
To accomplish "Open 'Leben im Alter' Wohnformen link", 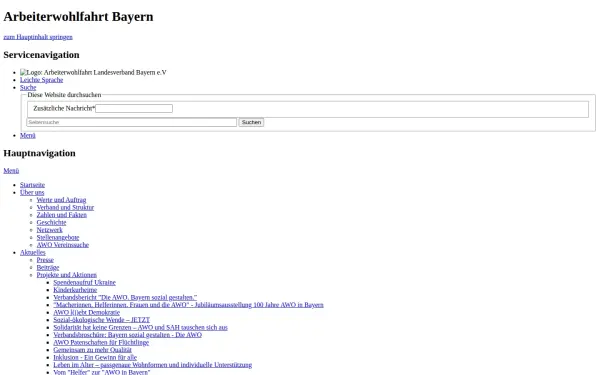I will point(153,365).
